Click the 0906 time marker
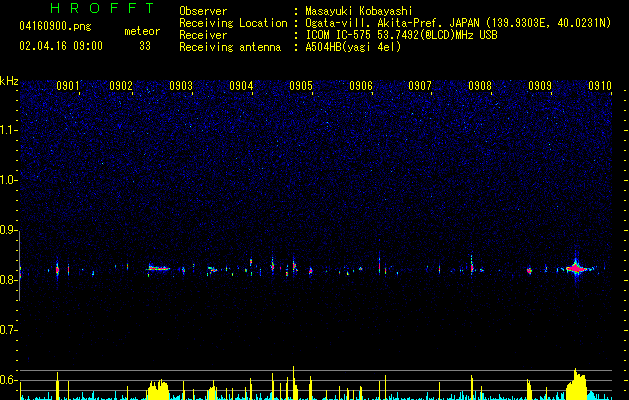 click(x=361, y=85)
